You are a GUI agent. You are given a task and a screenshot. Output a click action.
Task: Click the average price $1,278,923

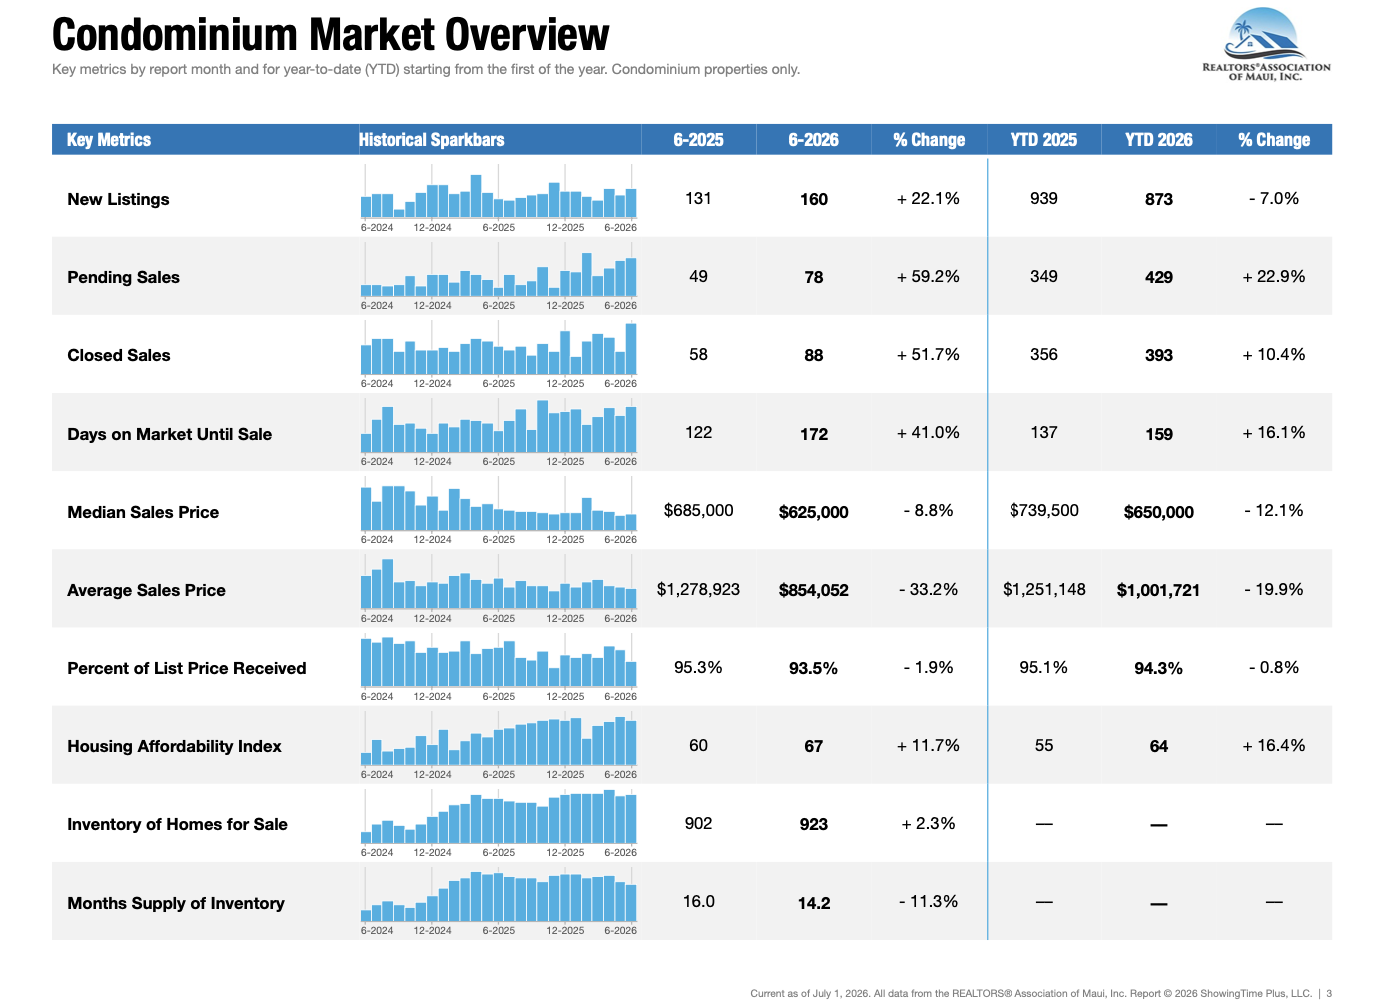click(x=698, y=589)
